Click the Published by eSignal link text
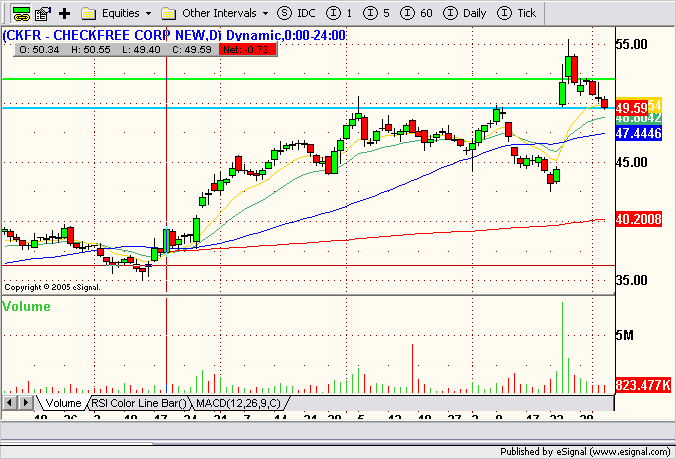The width and height of the screenshot is (676, 459). point(585,452)
